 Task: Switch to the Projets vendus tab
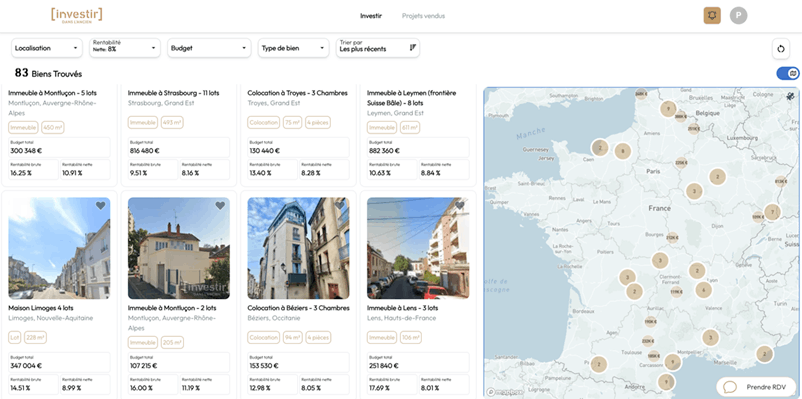424,16
